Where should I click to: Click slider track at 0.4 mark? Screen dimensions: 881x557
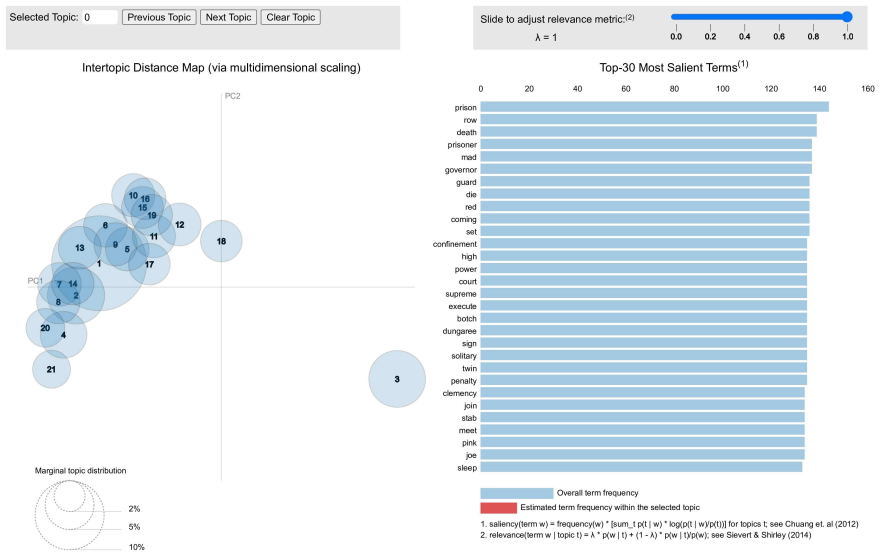[744, 17]
